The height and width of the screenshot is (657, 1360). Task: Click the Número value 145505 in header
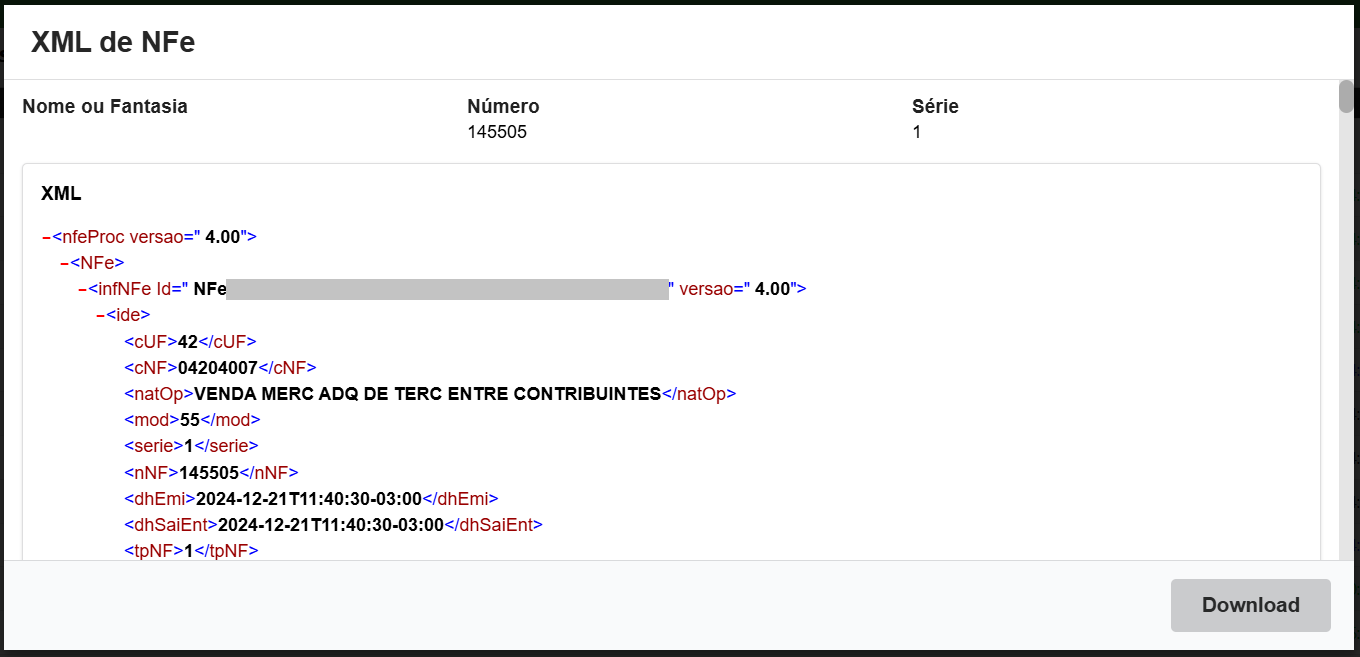497,132
